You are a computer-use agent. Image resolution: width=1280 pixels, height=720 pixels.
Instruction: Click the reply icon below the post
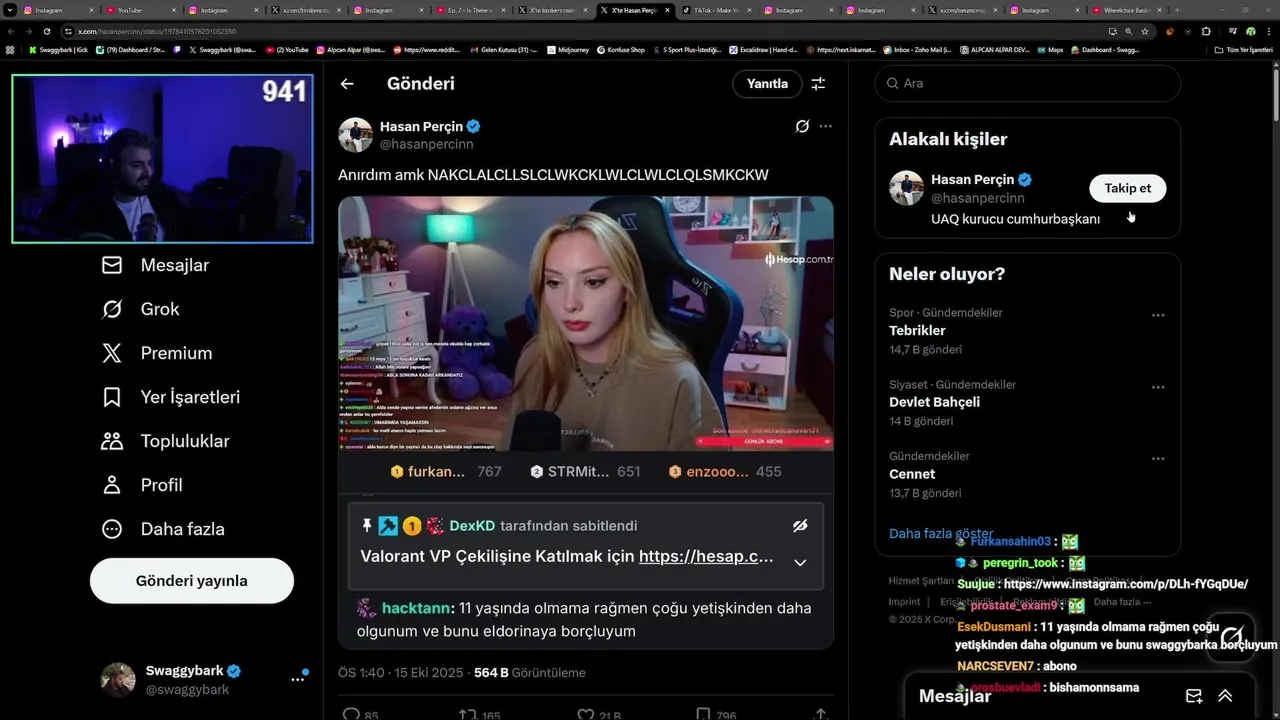(x=351, y=714)
